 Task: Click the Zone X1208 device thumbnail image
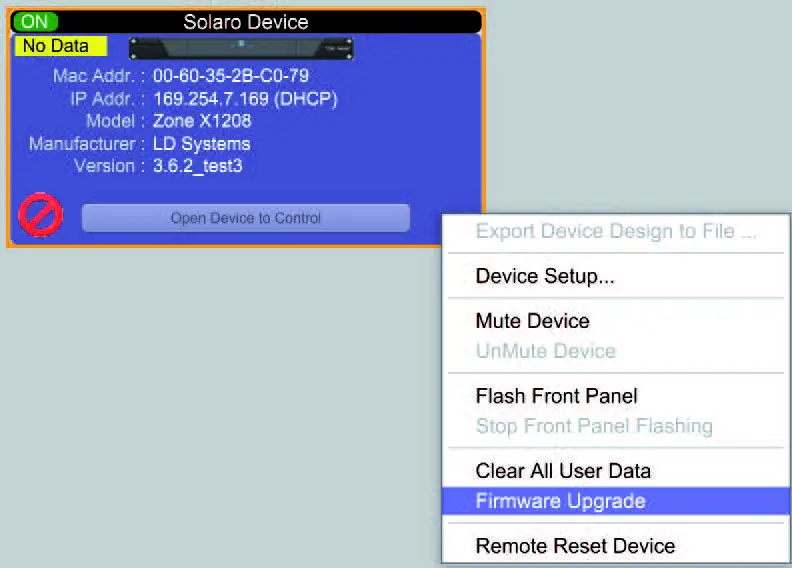tap(241, 48)
